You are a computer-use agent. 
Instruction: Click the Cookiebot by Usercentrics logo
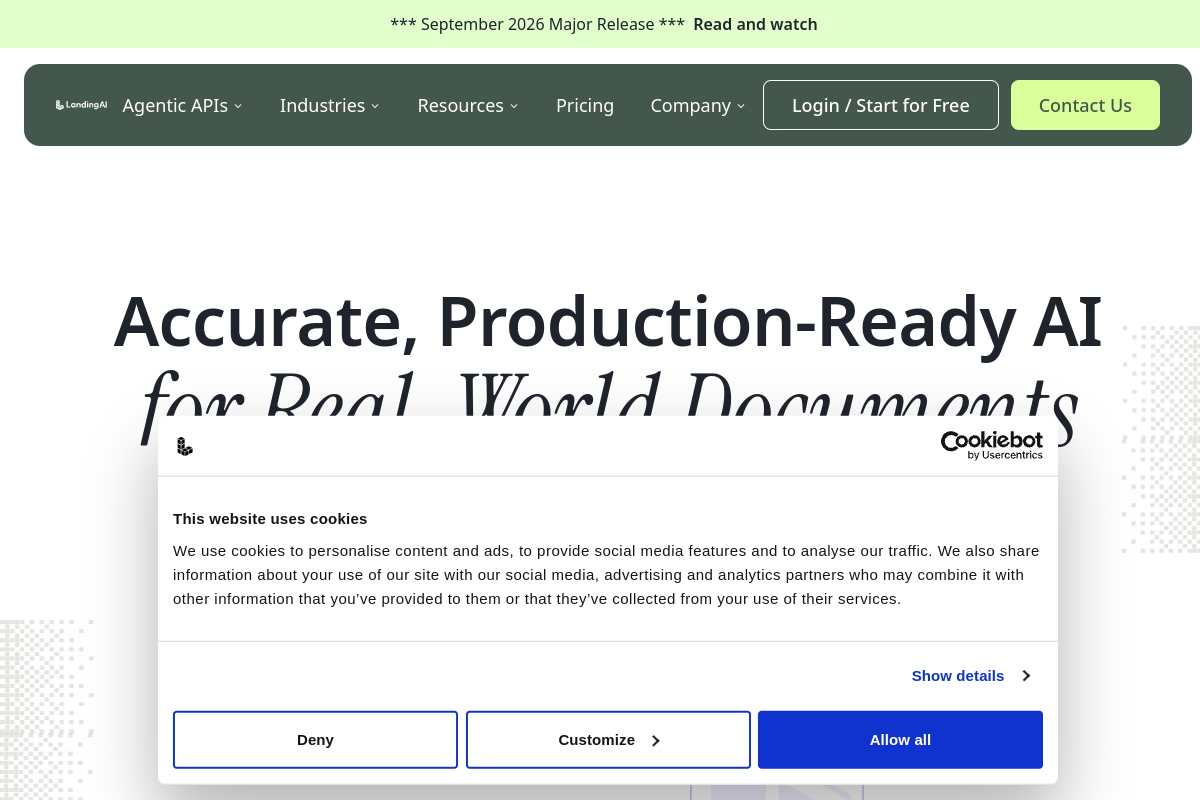click(991, 446)
